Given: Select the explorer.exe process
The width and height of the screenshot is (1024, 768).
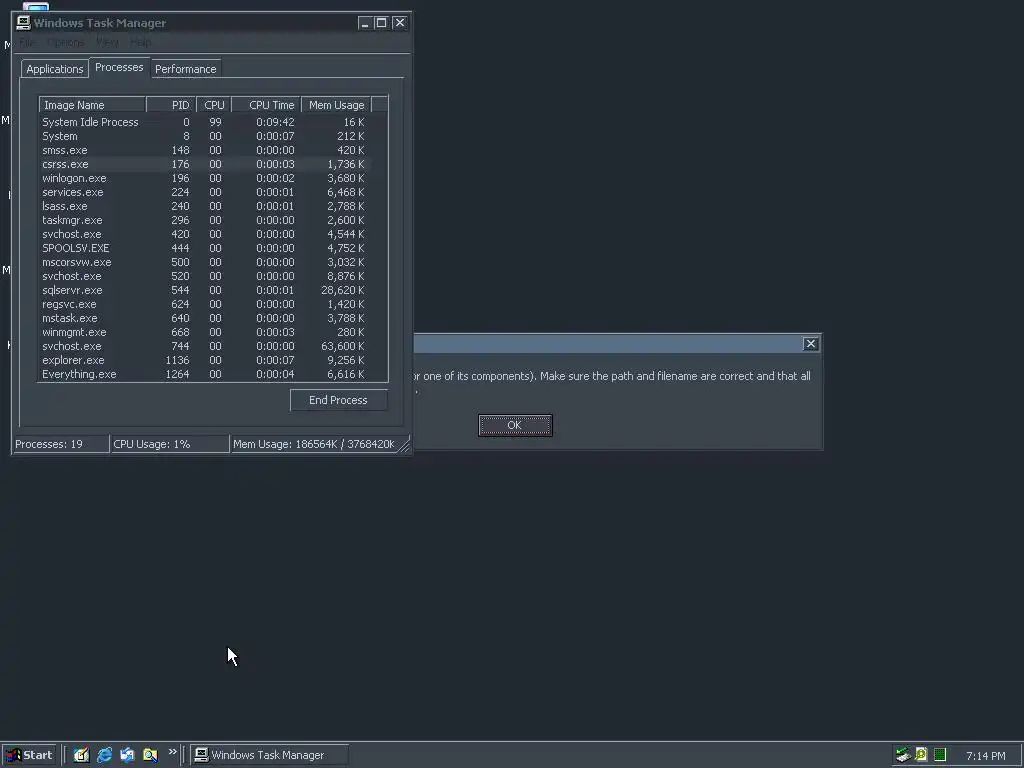Looking at the screenshot, I should pyautogui.click(x=205, y=360).
